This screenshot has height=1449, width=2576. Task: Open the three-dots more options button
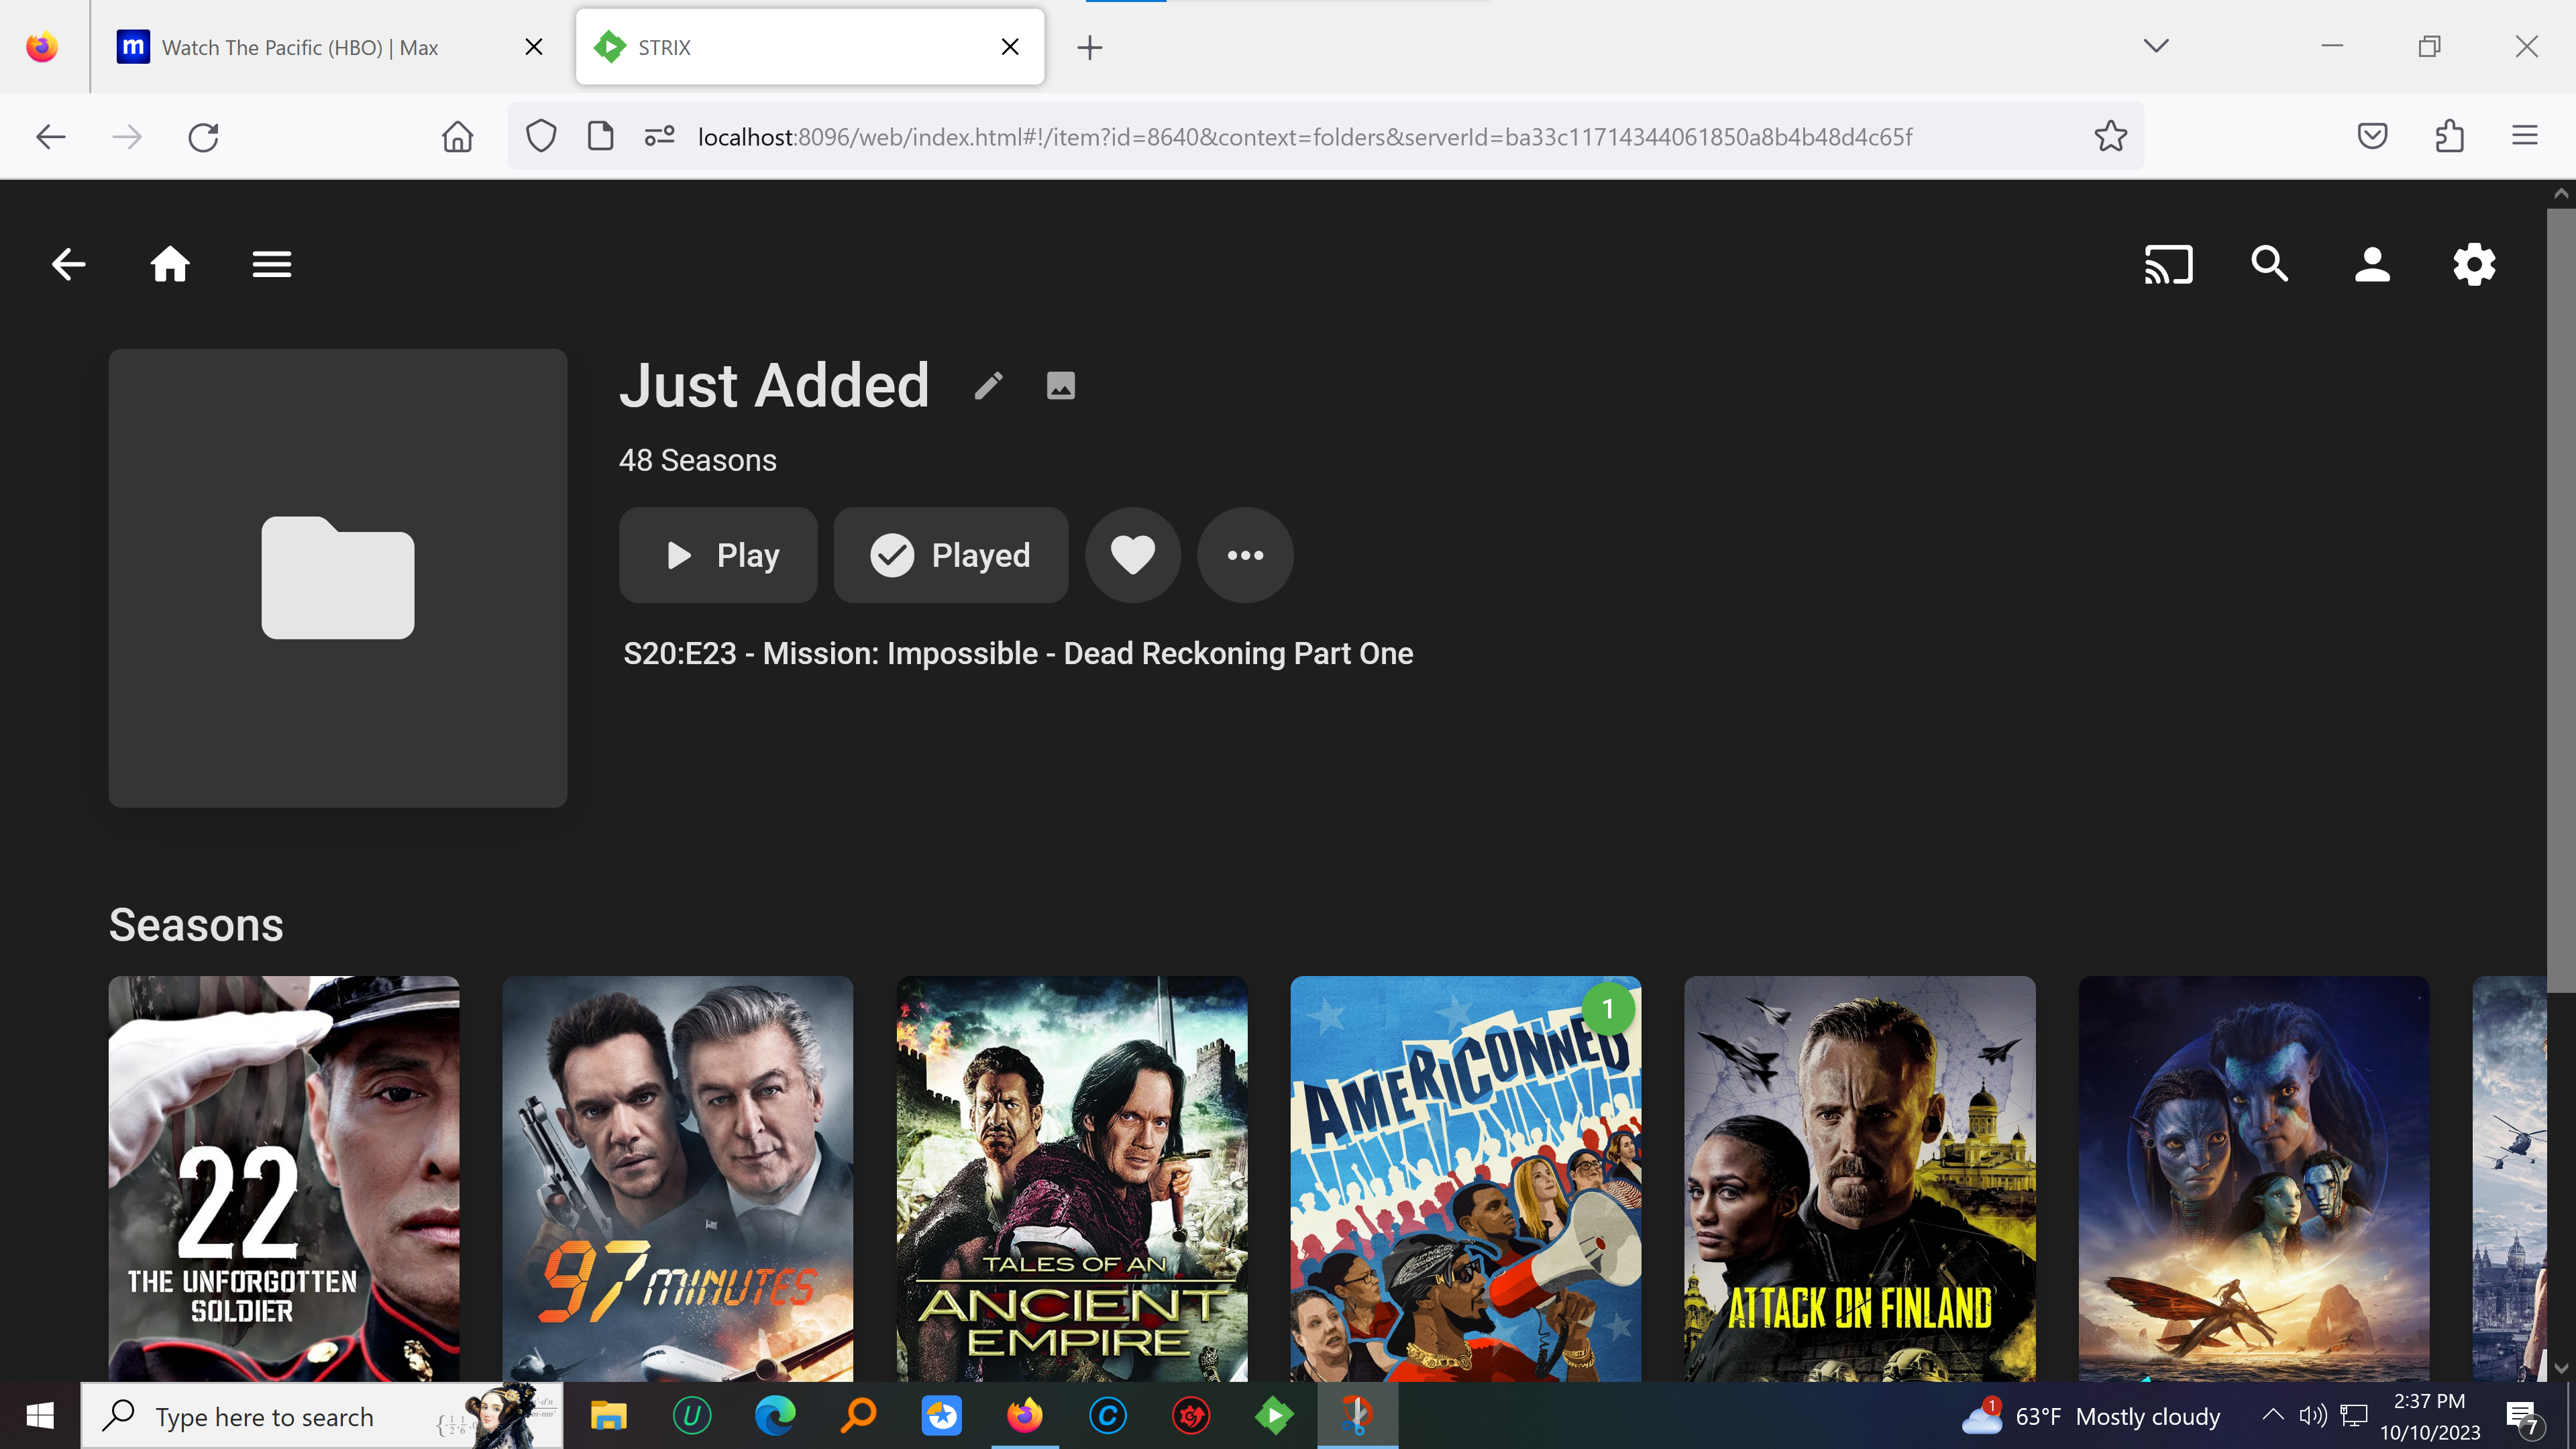pyautogui.click(x=1245, y=555)
